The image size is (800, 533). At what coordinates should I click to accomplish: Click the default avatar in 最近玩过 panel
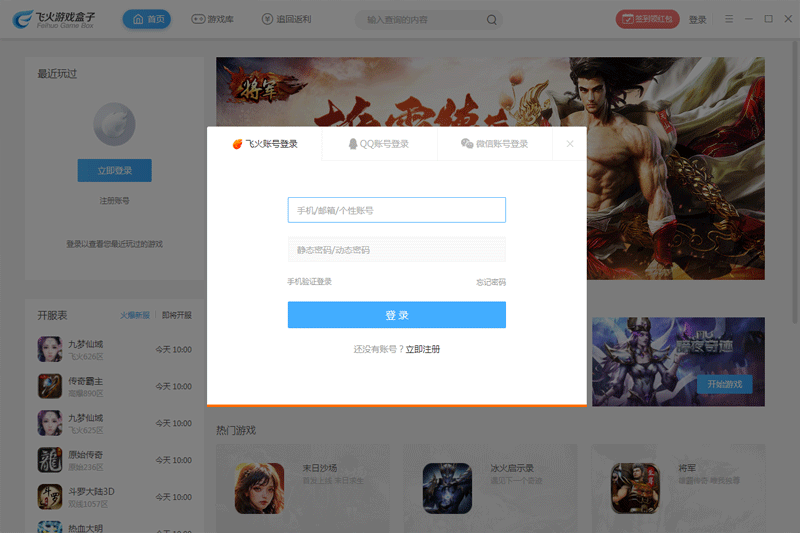[114, 124]
